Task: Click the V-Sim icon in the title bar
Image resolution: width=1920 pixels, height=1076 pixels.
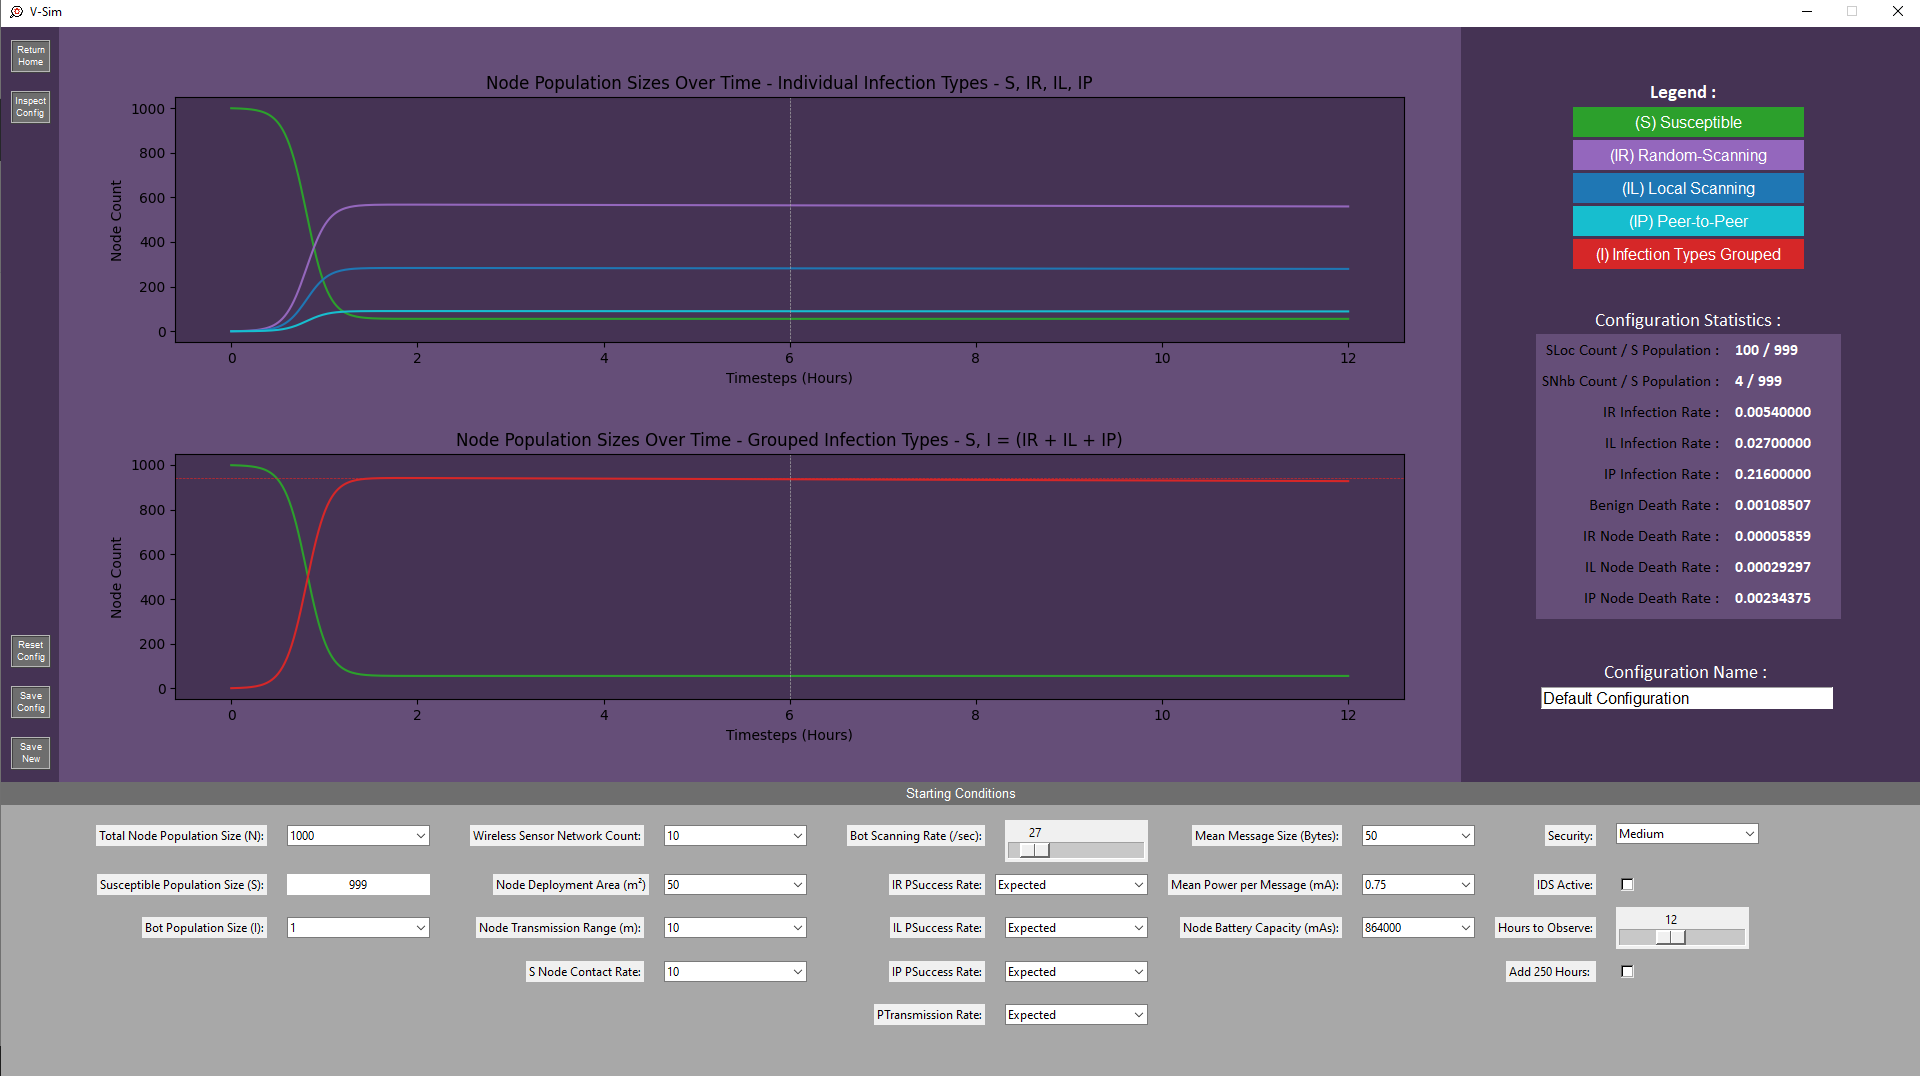Action: pyautogui.click(x=14, y=11)
